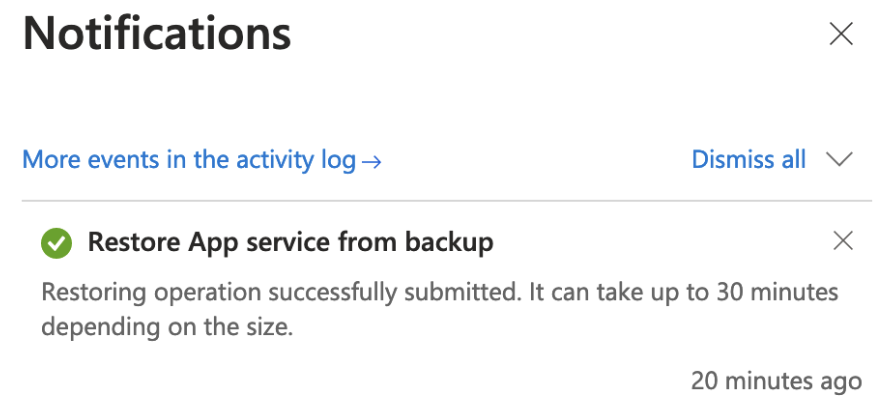Open More events in the activity log
This screenshot has height=414, width=884.
189,160
